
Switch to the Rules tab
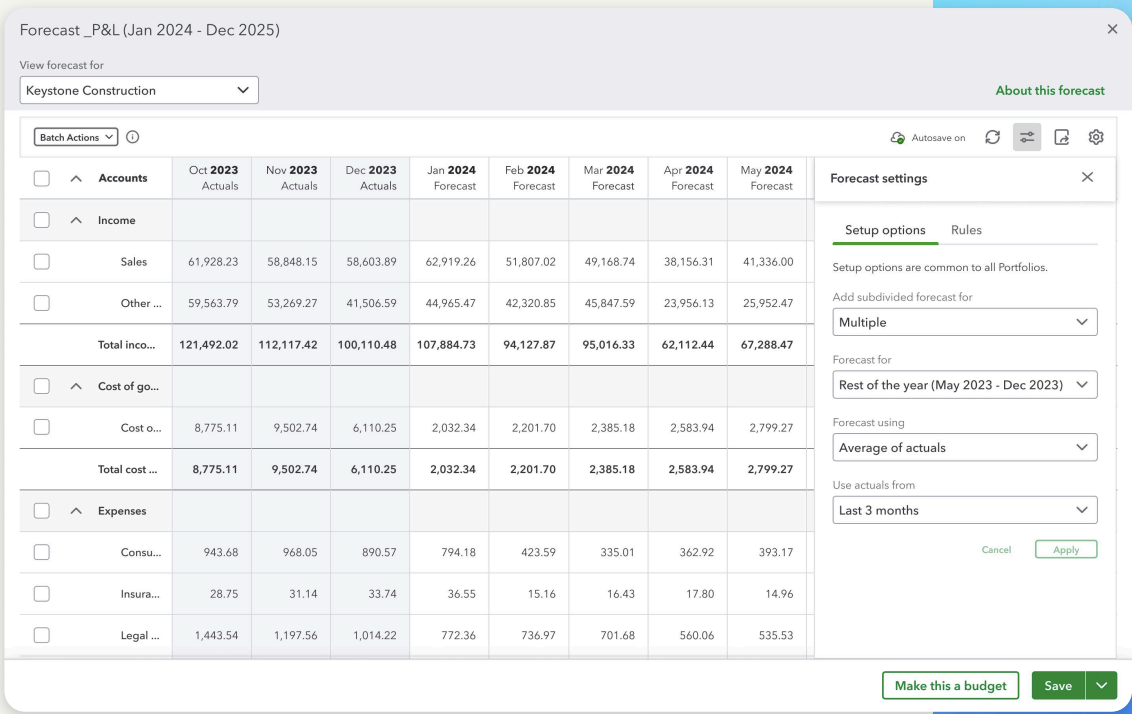point(966,230)
